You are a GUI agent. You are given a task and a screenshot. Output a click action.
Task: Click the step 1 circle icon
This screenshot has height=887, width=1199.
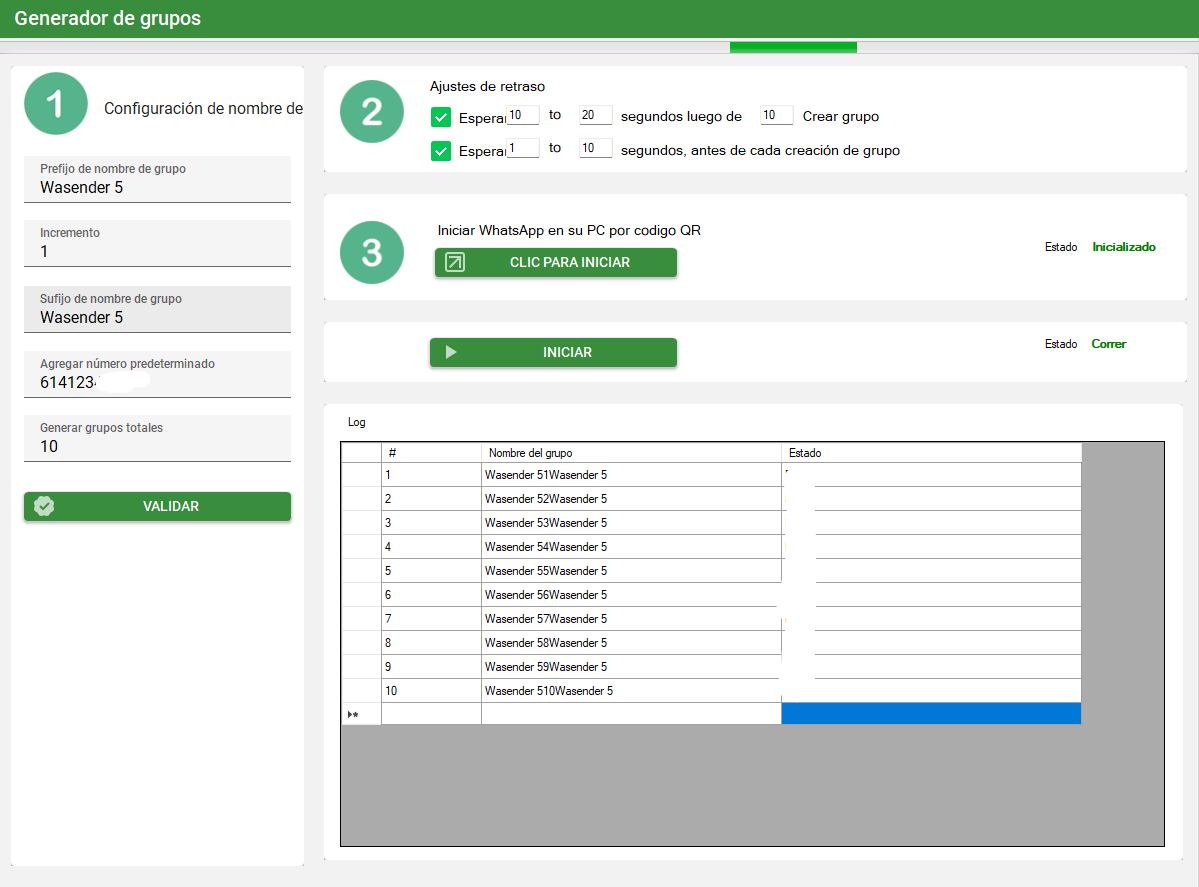(57, 103)
